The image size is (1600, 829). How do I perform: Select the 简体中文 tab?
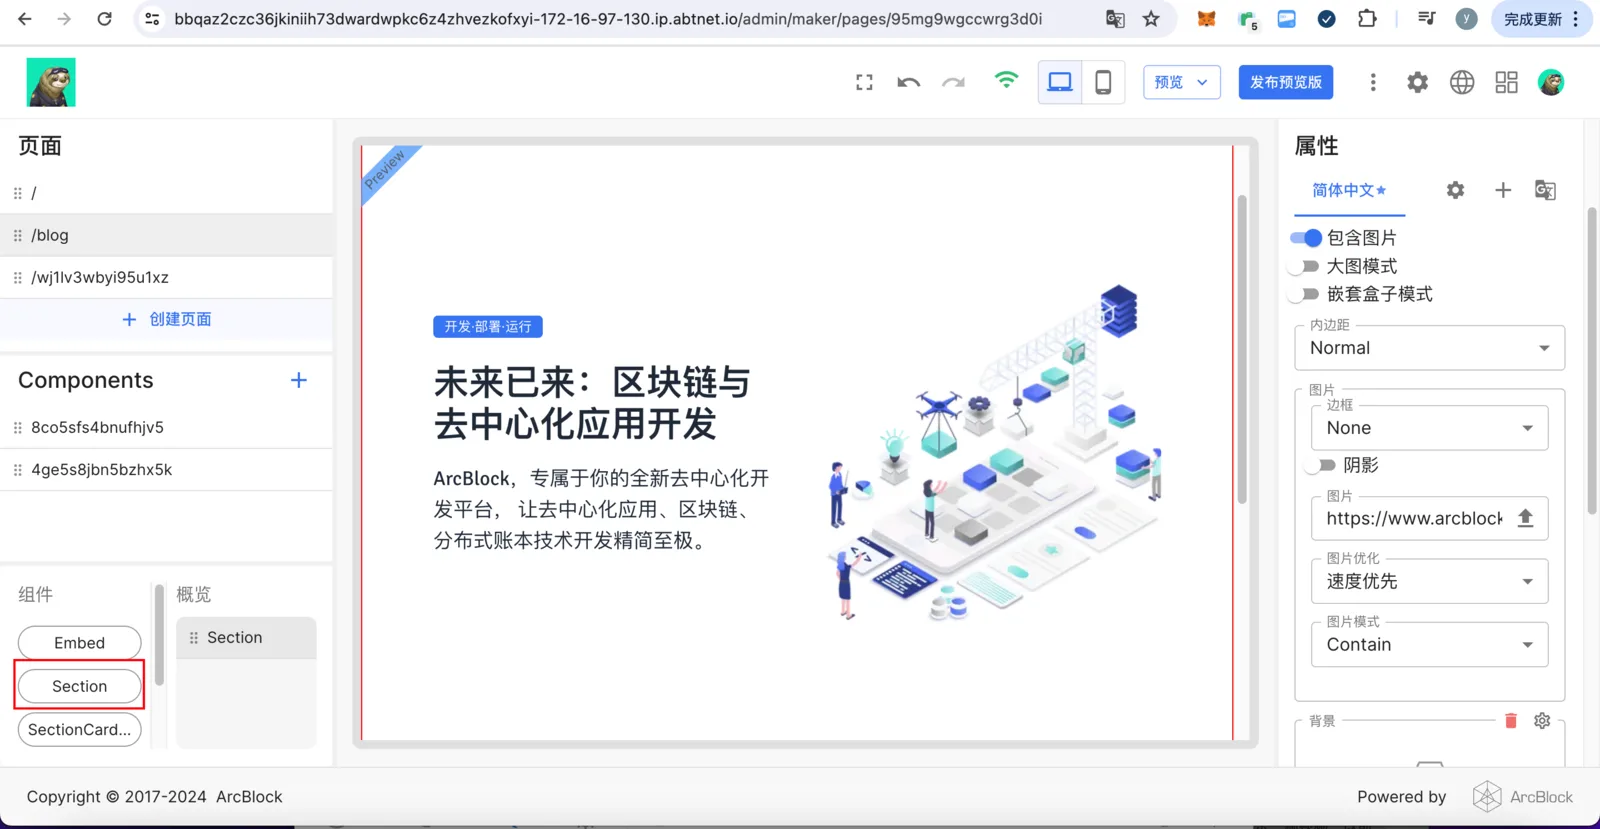click(x=1349, y=190)
